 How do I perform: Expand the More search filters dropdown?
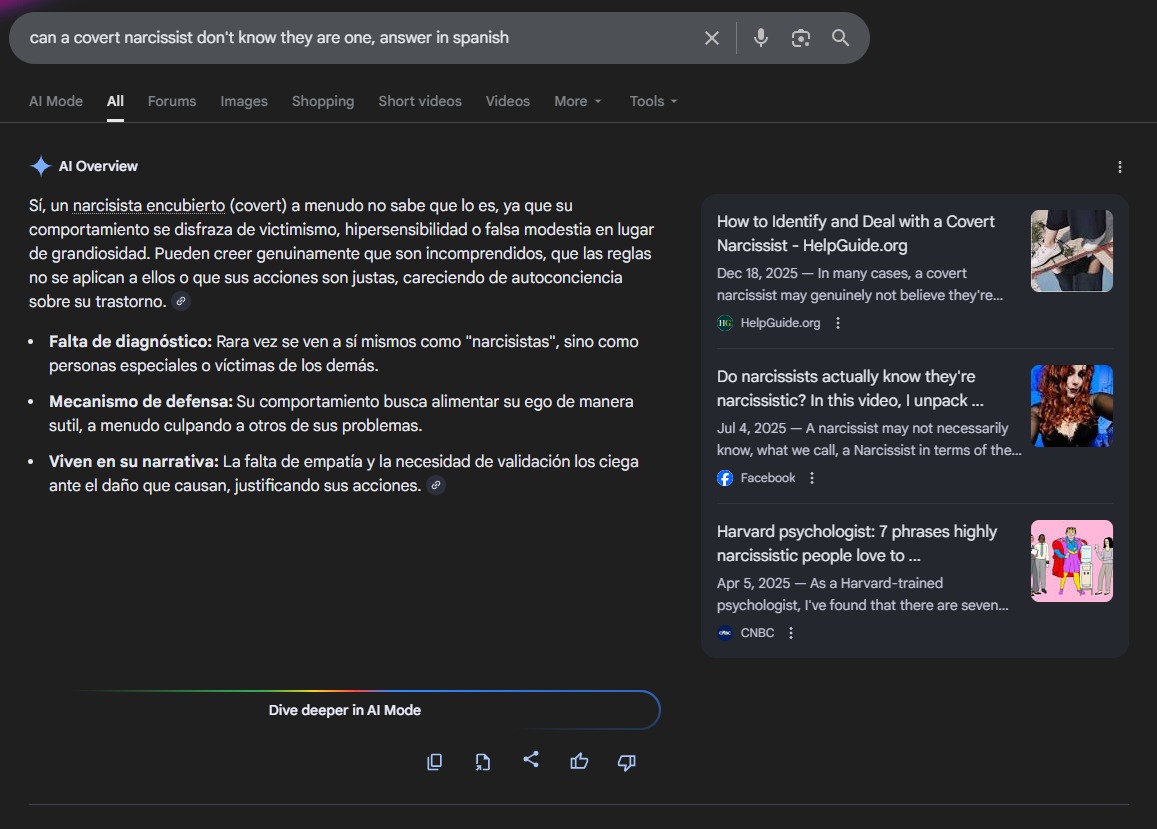coord(577,101)
